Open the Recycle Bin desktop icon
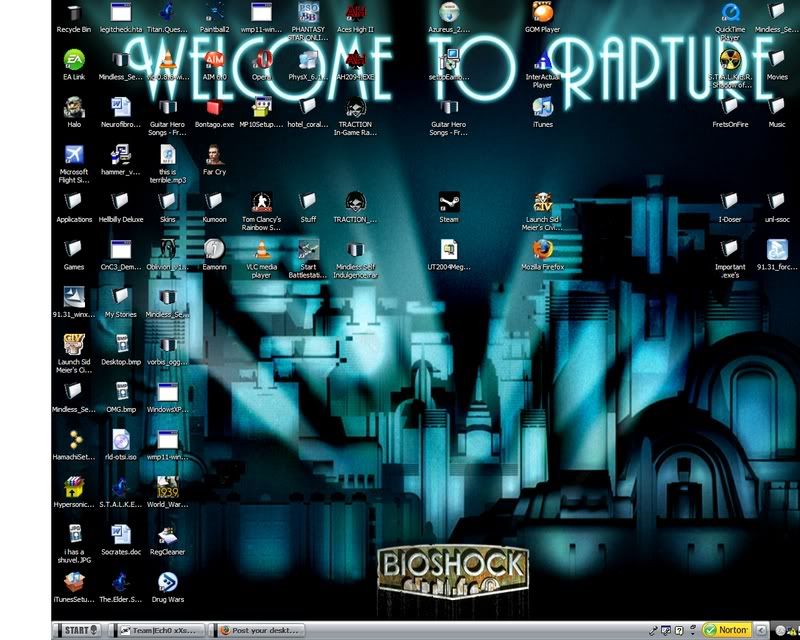Viewport: 800px width, 640px height. 74,14
